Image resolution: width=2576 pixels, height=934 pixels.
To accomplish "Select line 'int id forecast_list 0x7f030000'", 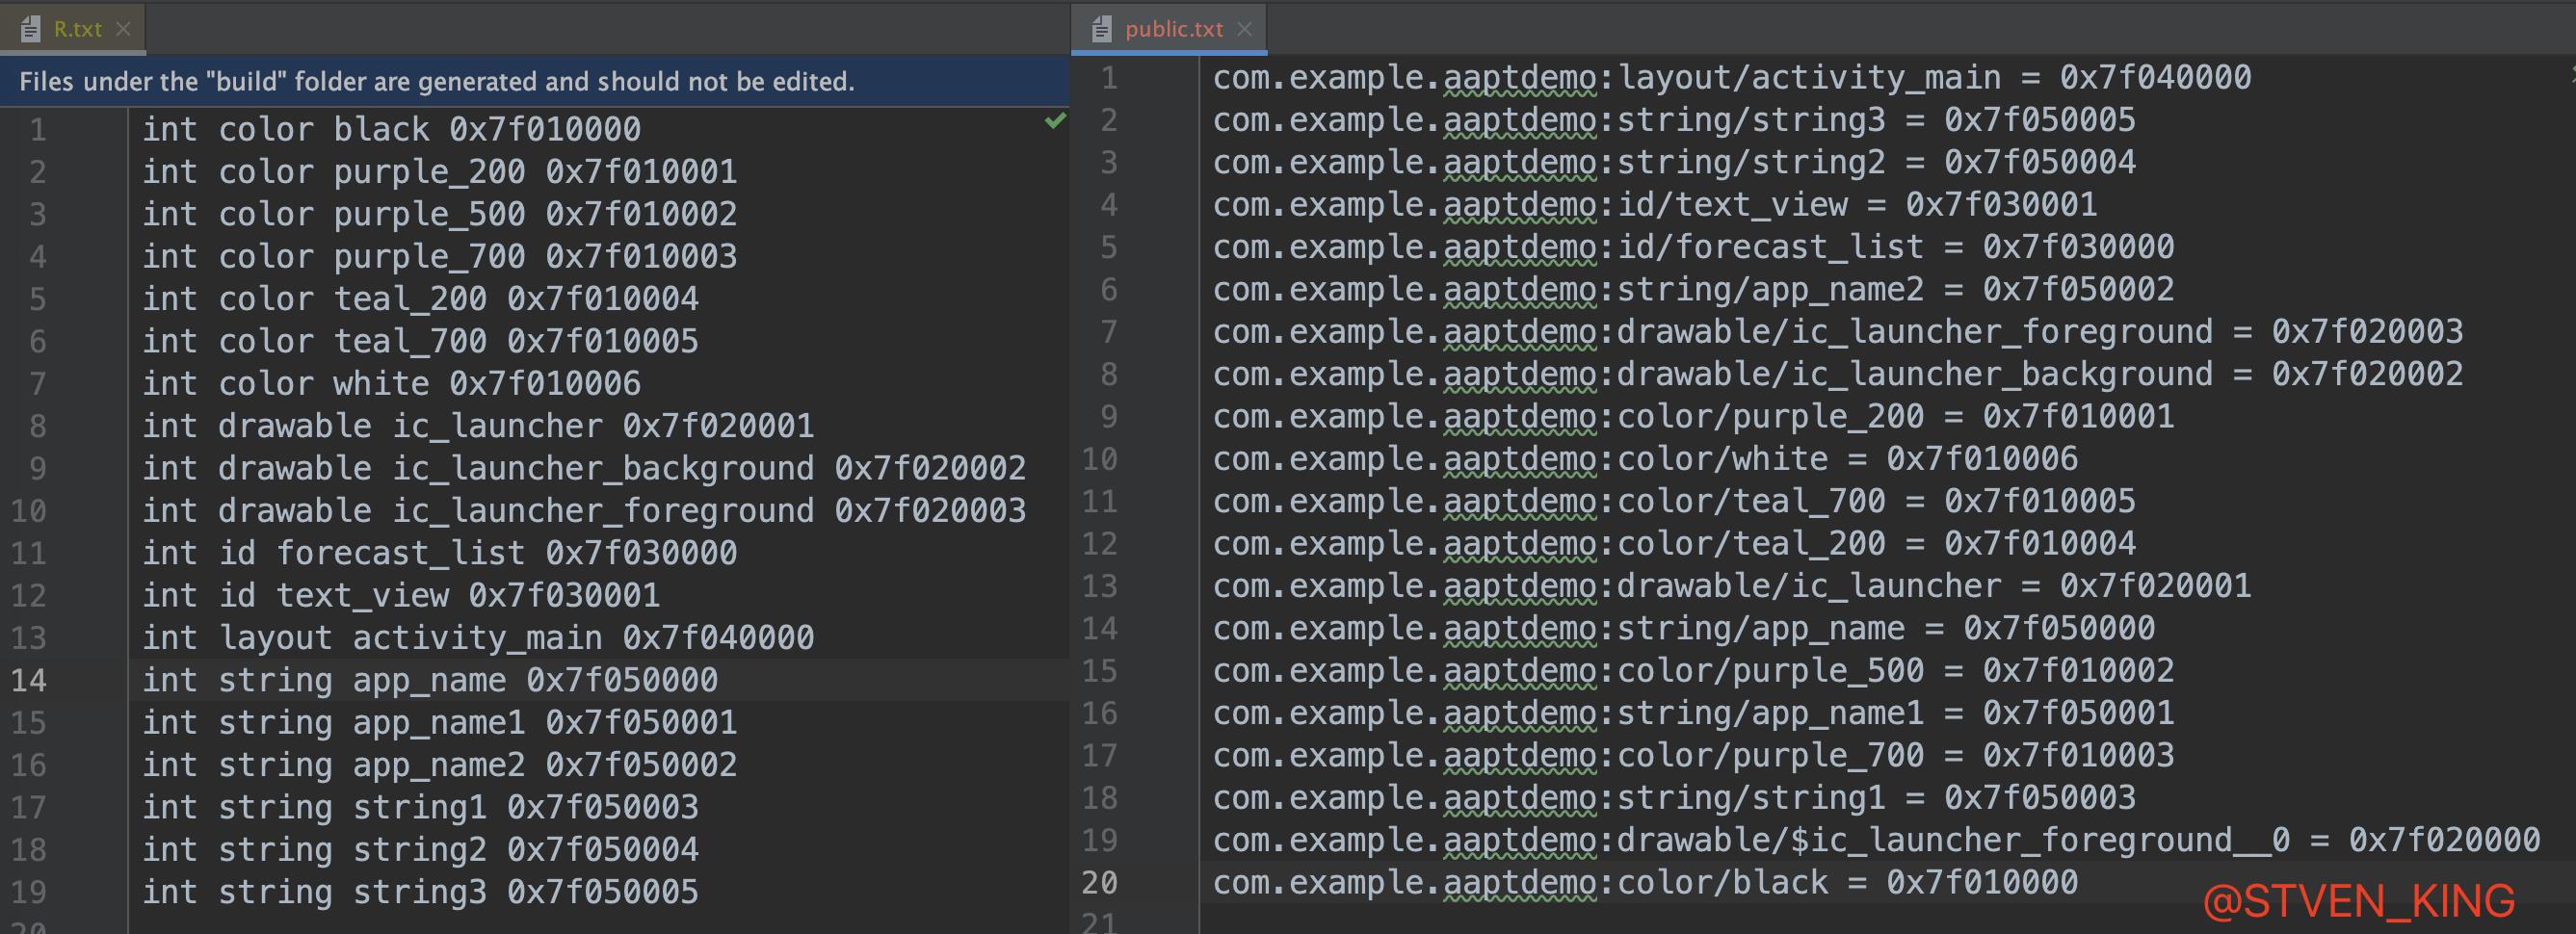I will [x=439, y=552].
